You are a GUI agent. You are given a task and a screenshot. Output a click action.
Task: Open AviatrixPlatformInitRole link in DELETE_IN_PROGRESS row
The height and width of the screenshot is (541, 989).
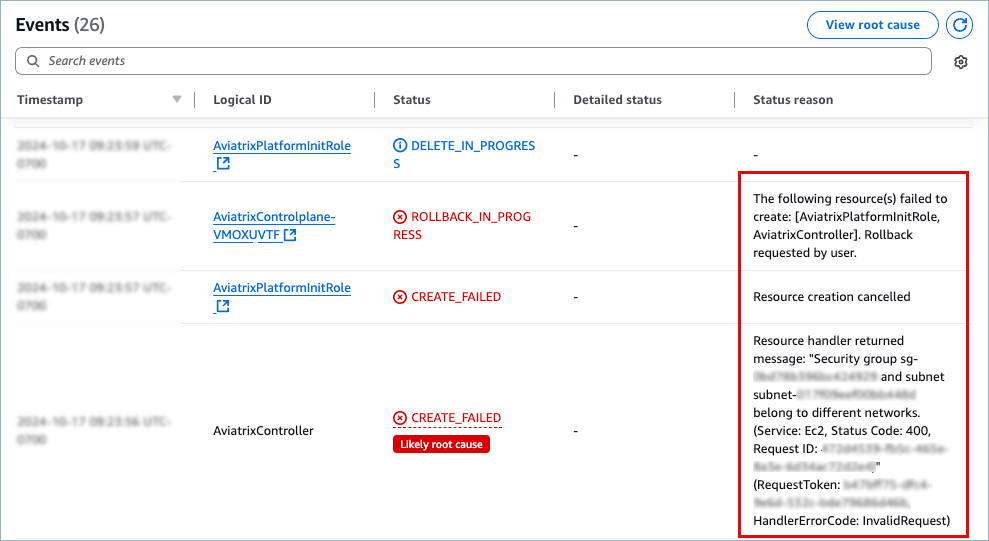click(282, 146)
